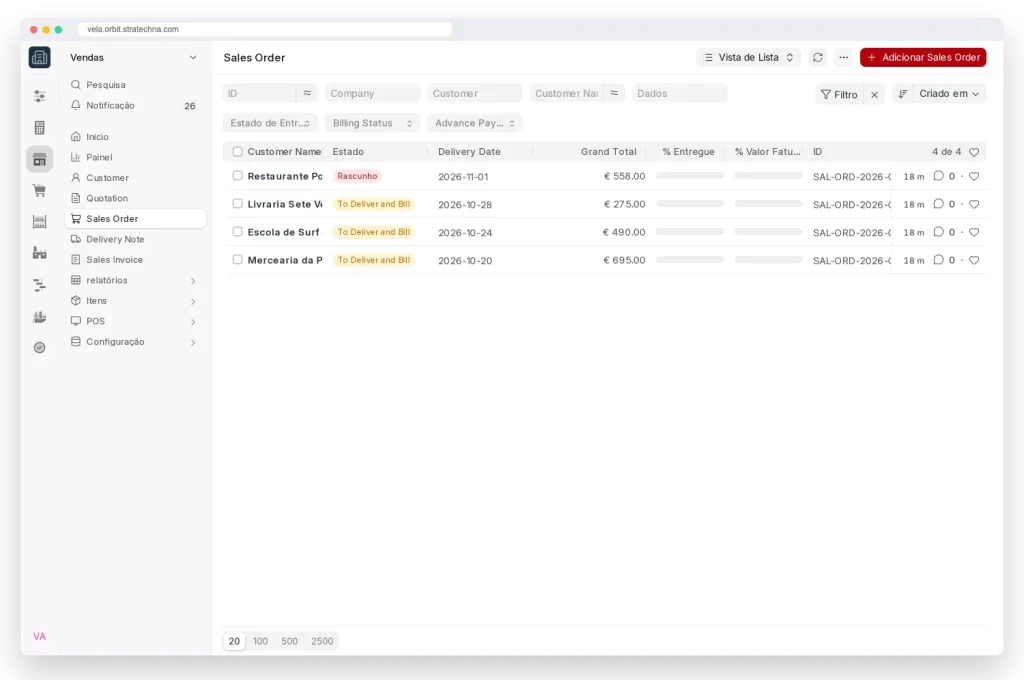This screenshot has width=1024, height=680.
Task: Go to Quotation in the sidebar
Action: 135,198
